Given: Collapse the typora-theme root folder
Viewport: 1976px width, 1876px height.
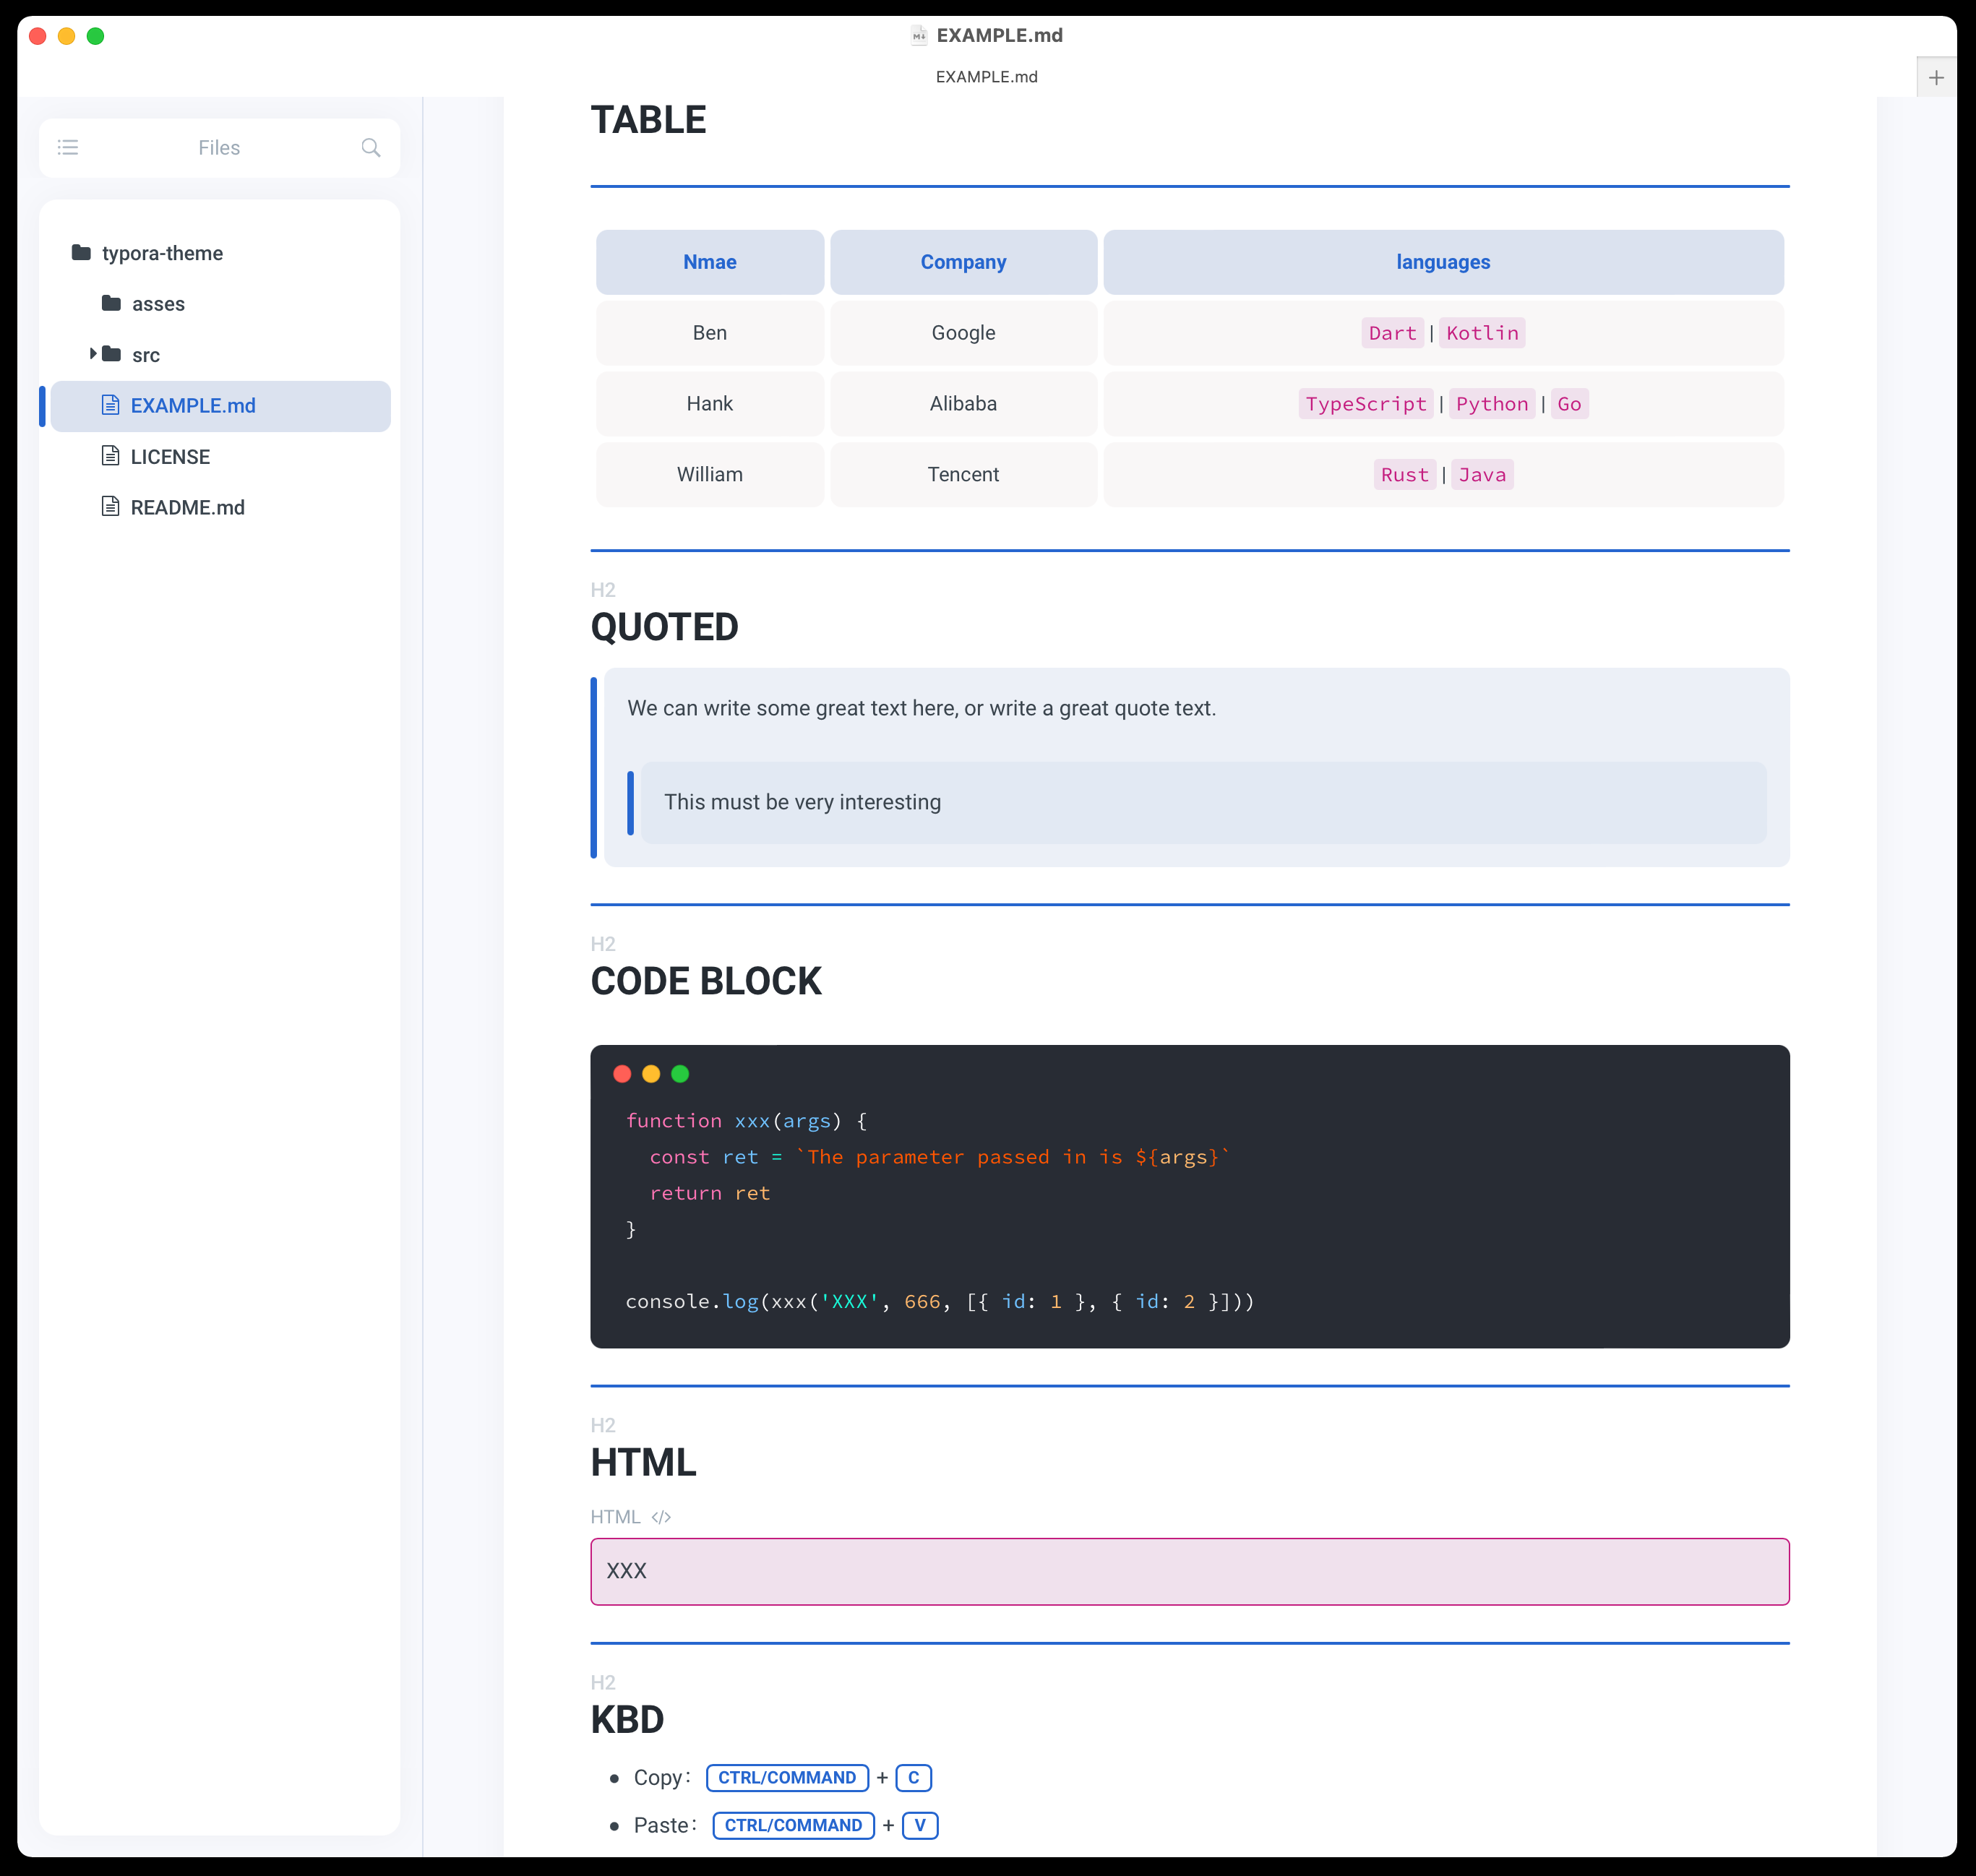Looking at the screenshot, I should point(161,253).
